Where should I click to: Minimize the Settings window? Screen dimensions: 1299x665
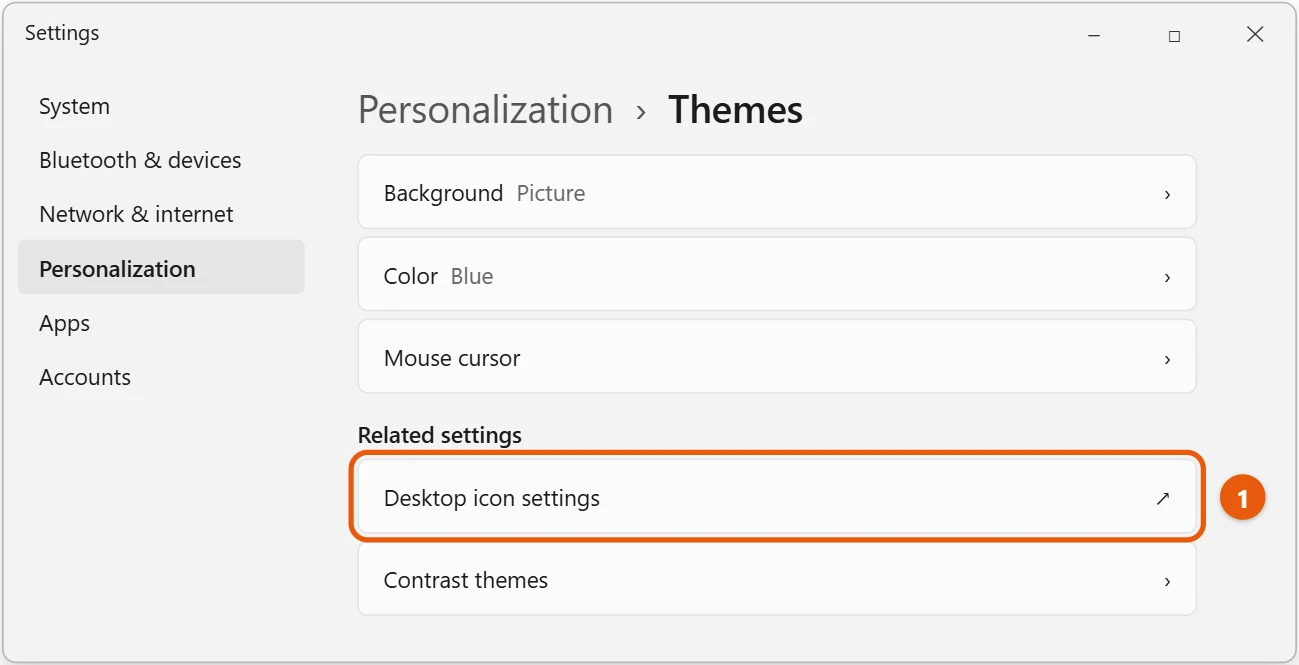coord(1094,35)
